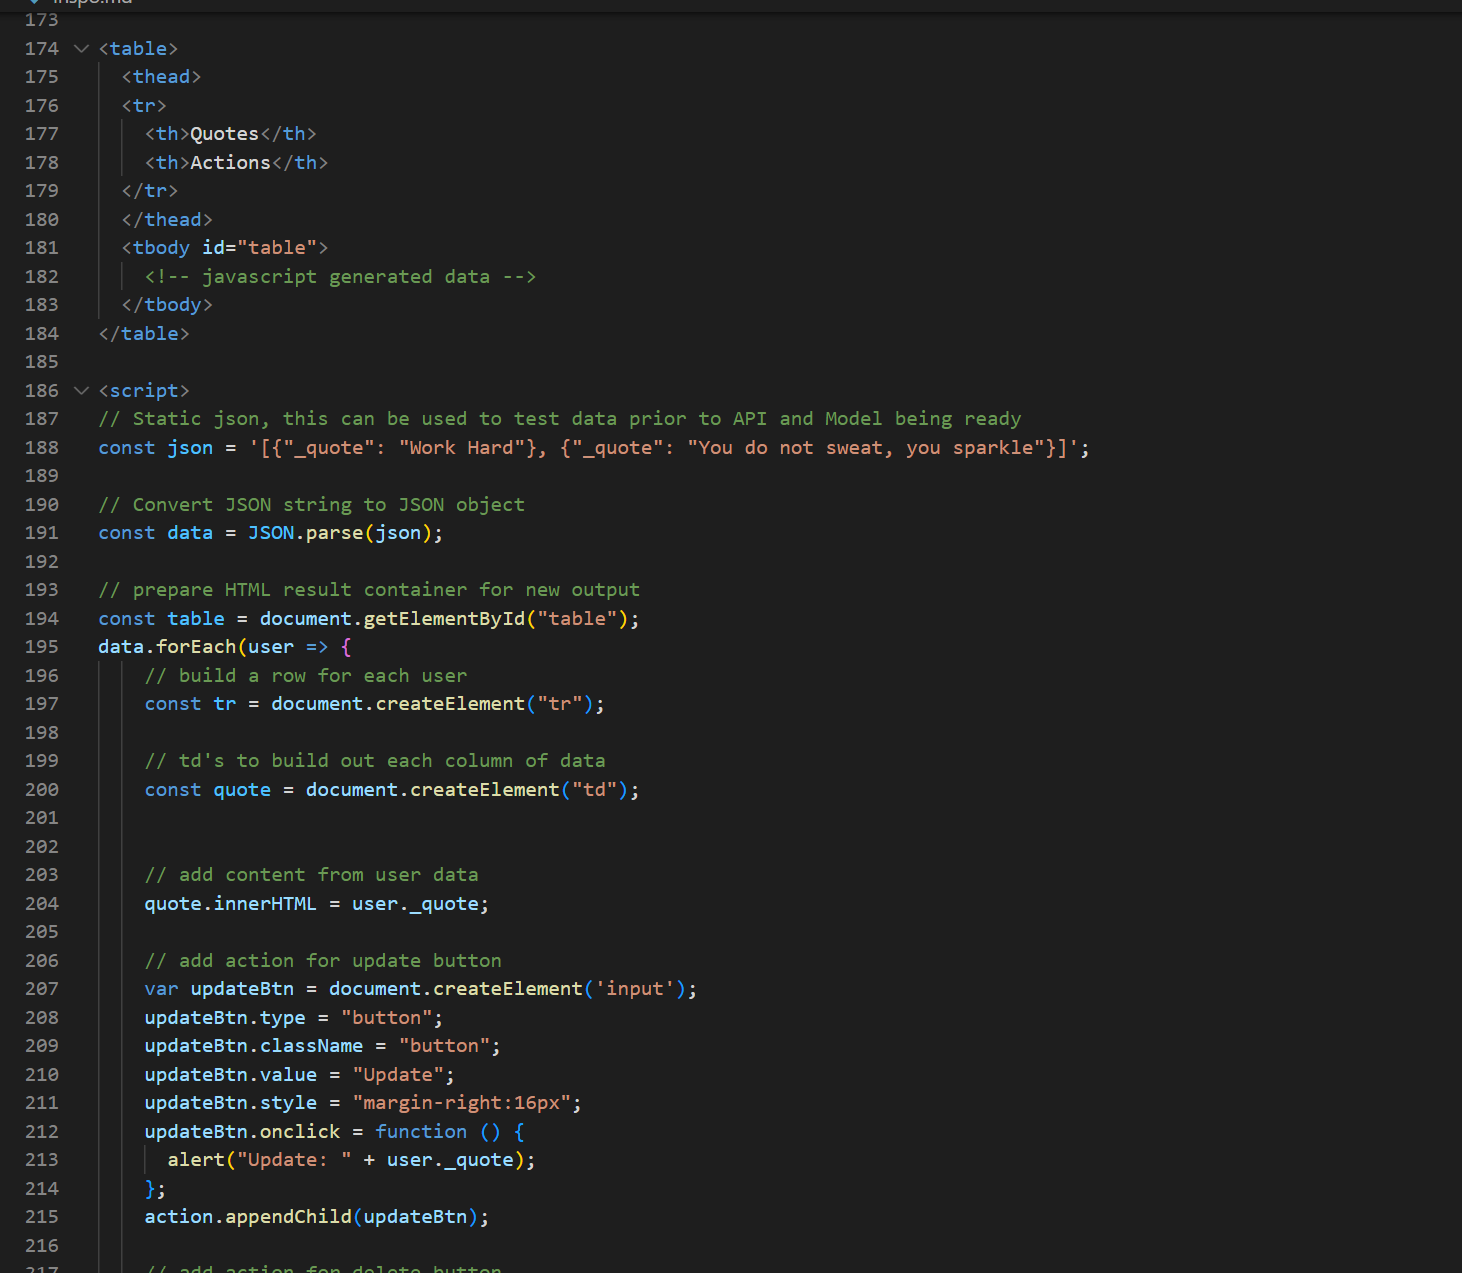Click the closing </table> tag

144,333
